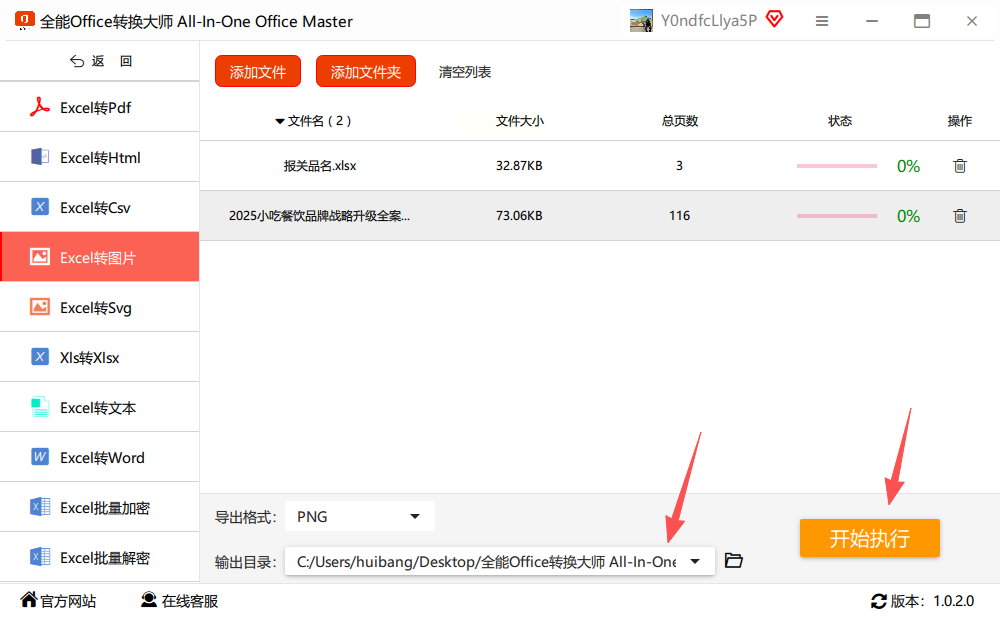Open Excel转文本 label

[x=98, y=408]
